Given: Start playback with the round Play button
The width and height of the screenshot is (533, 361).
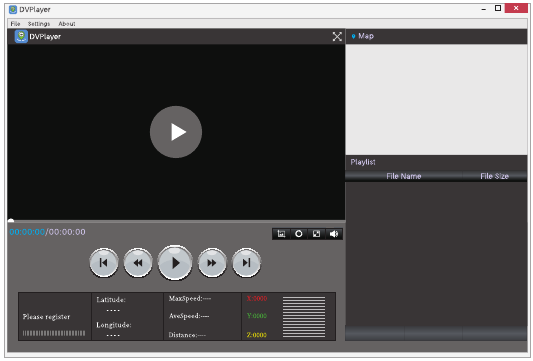Looking at the screenshot, I should pos(175,263).
